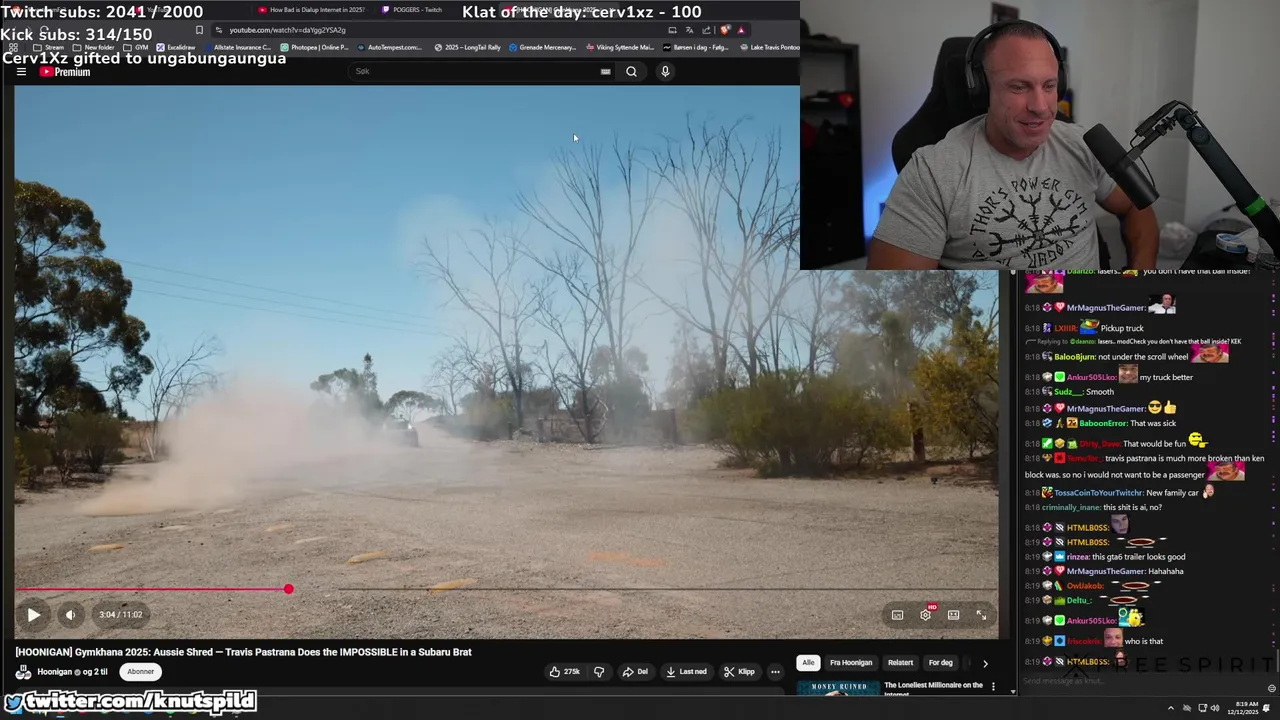Click the browser address bar URL

[287, 30]
